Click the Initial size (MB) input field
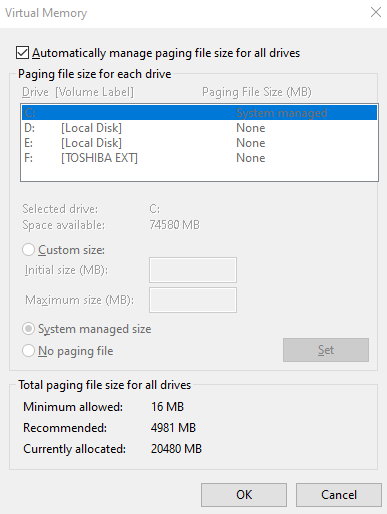This screenshot has width=387, height=514. point(193,270)
